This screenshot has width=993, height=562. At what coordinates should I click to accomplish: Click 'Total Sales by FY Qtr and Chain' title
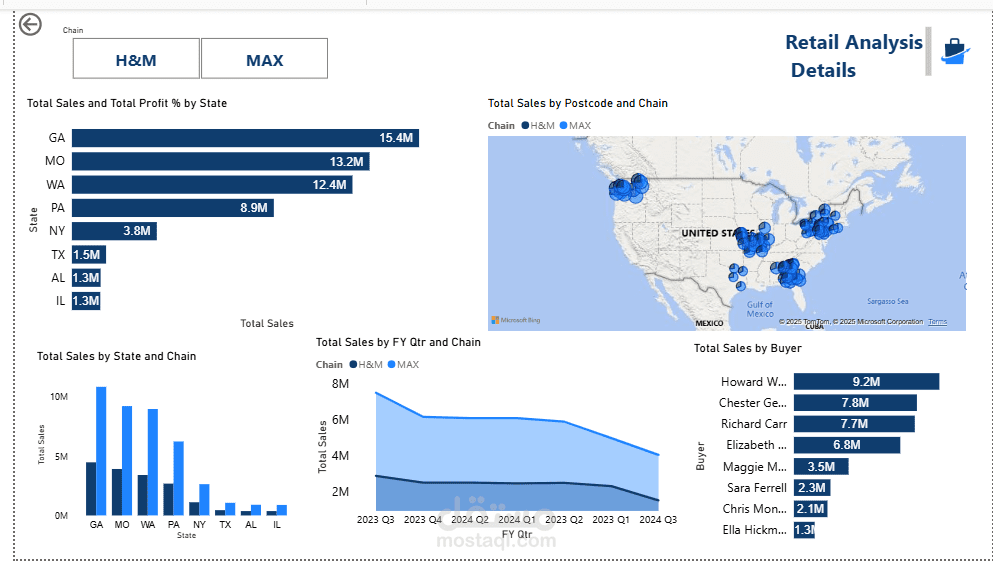[398, 342]
